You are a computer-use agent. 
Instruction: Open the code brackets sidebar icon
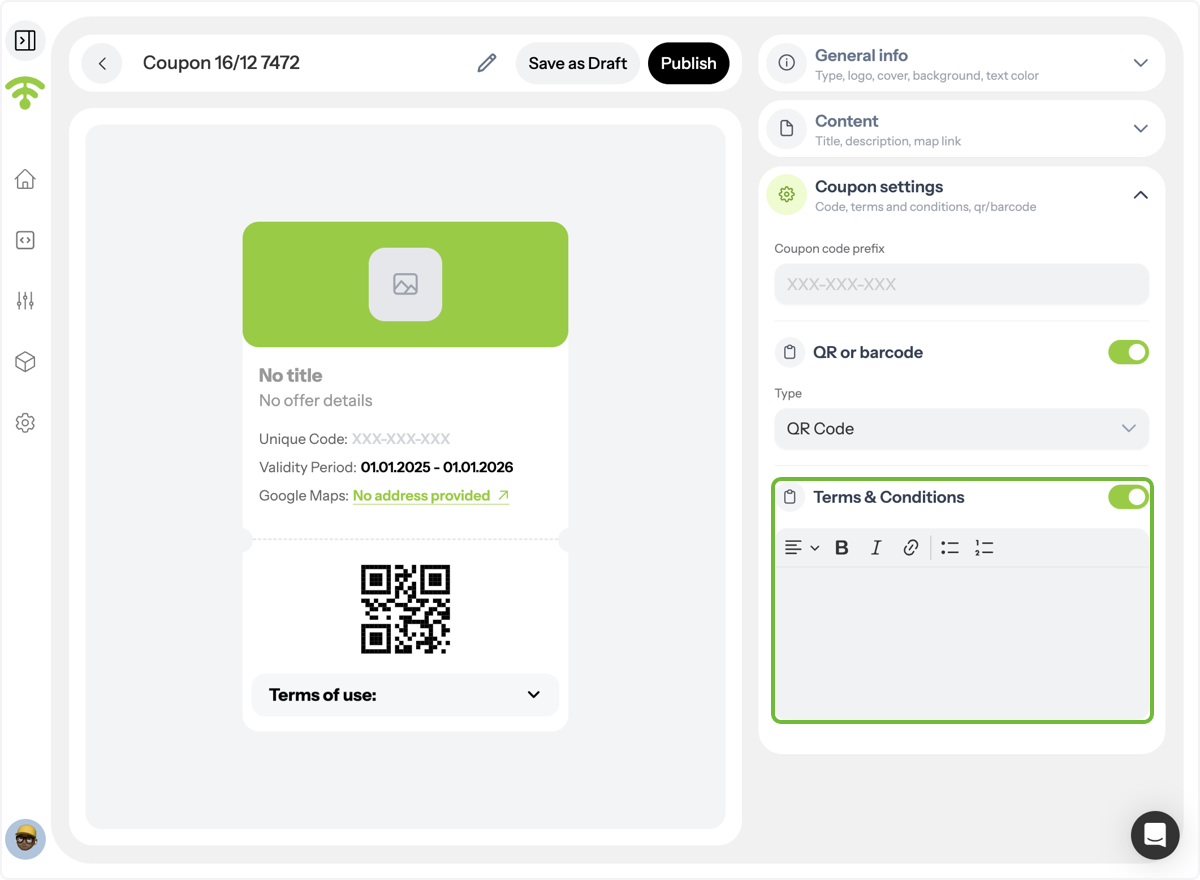26,240
